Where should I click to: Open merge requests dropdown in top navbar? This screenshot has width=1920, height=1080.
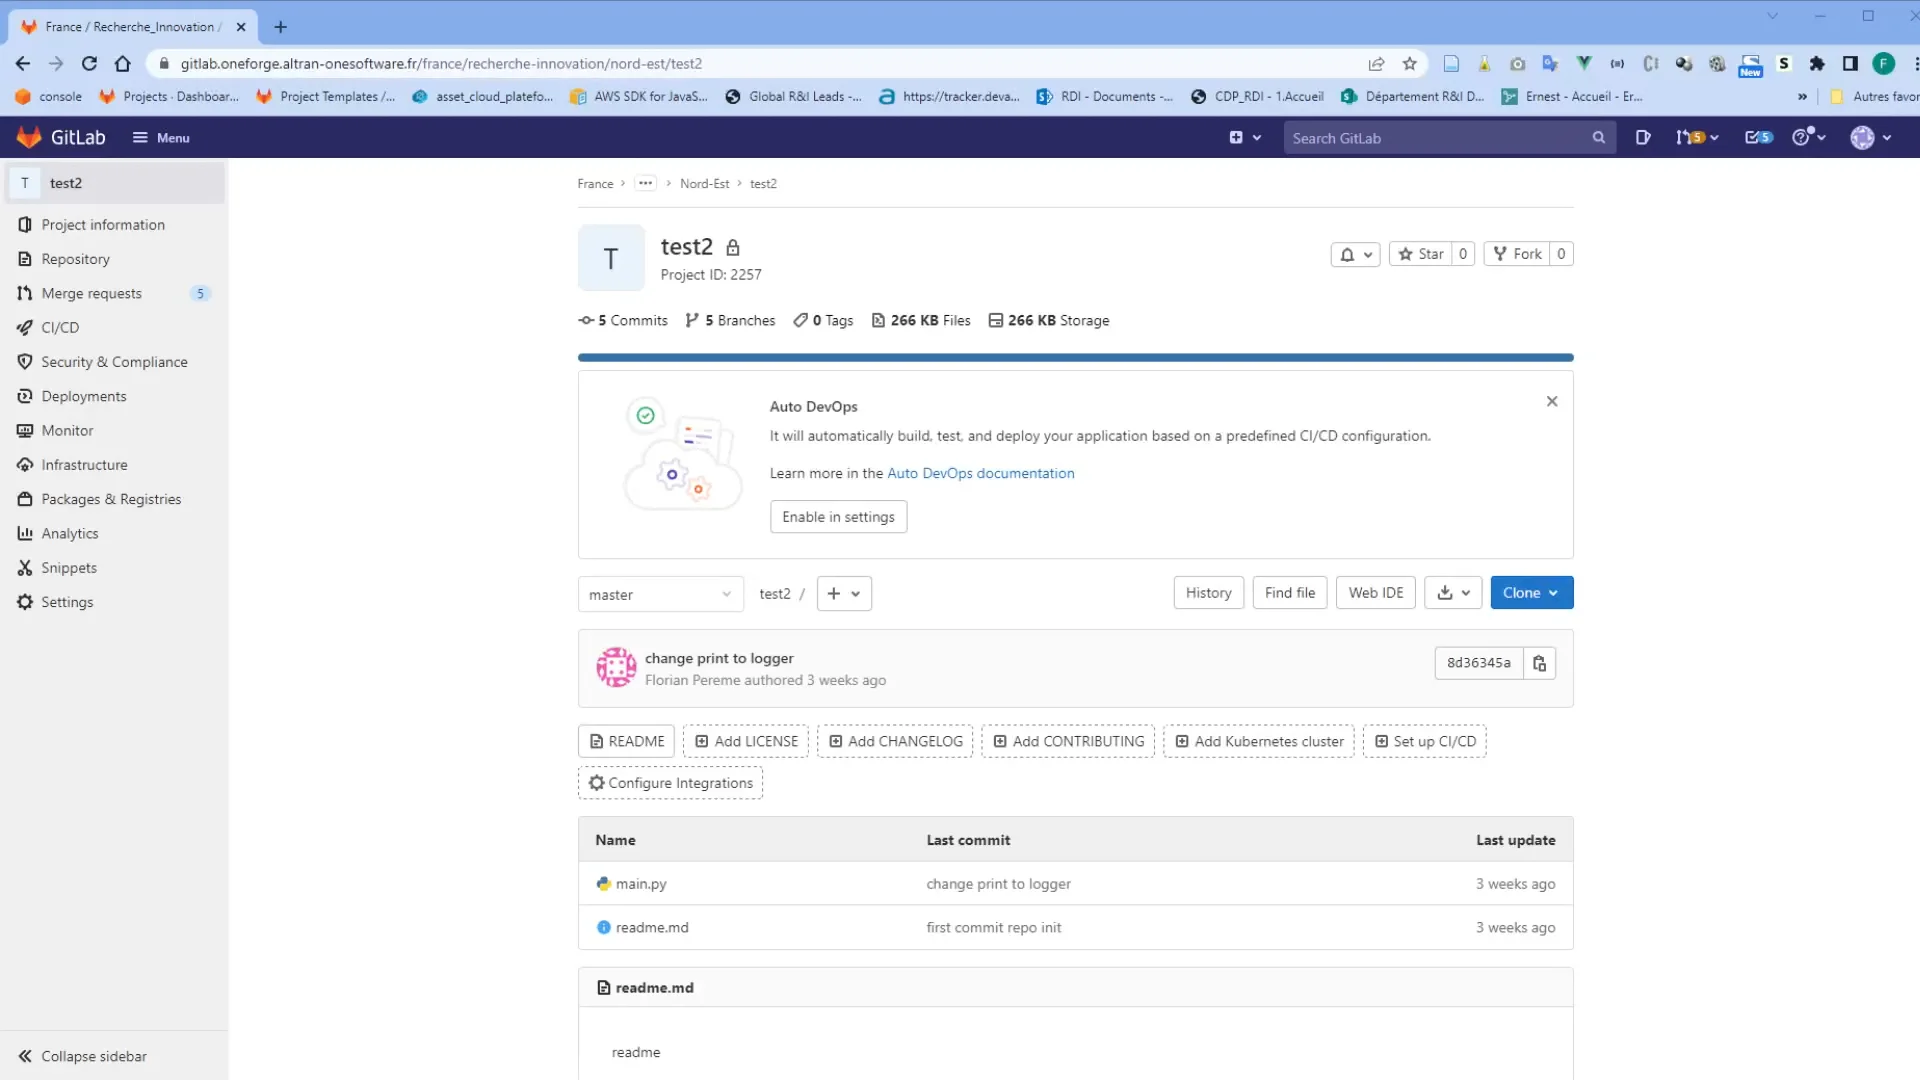click(1697, 138)
